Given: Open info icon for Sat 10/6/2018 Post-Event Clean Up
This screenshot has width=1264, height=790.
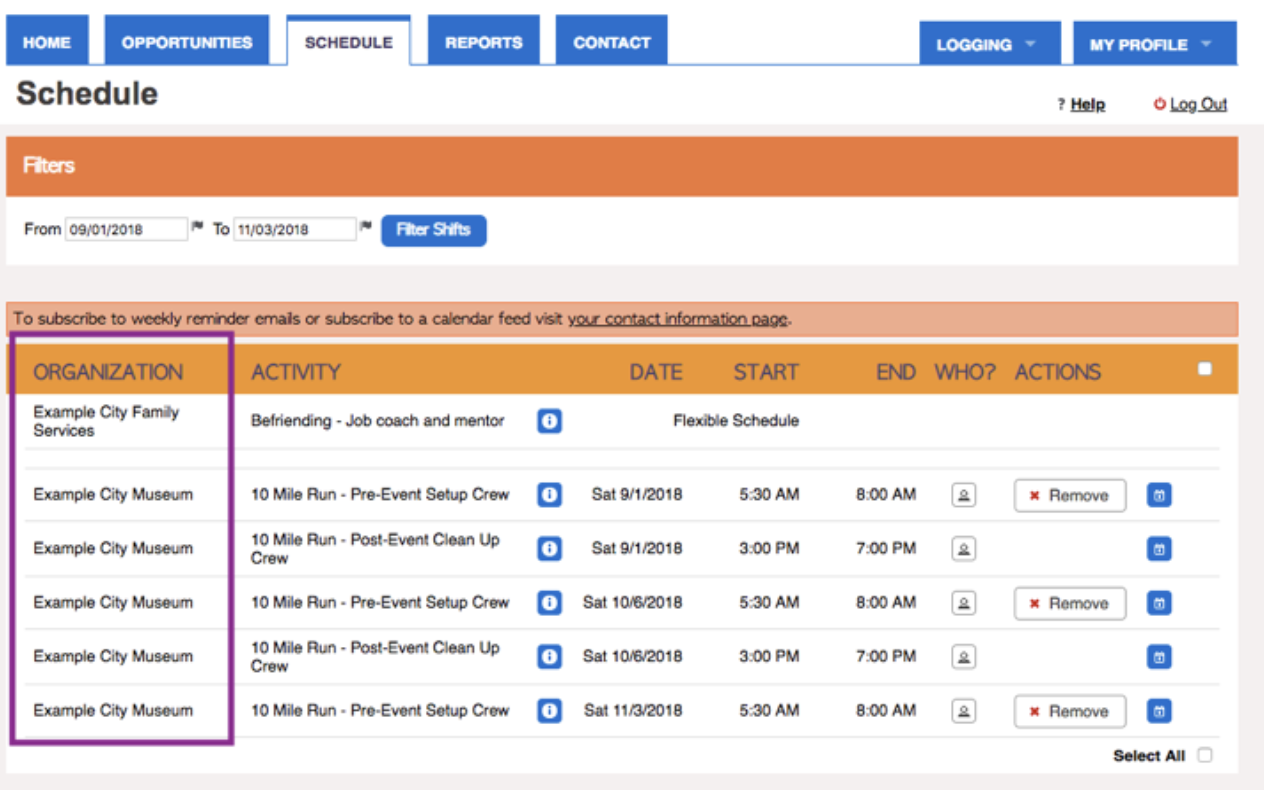Looking at the screenshot, I should (x=549, y=657).
